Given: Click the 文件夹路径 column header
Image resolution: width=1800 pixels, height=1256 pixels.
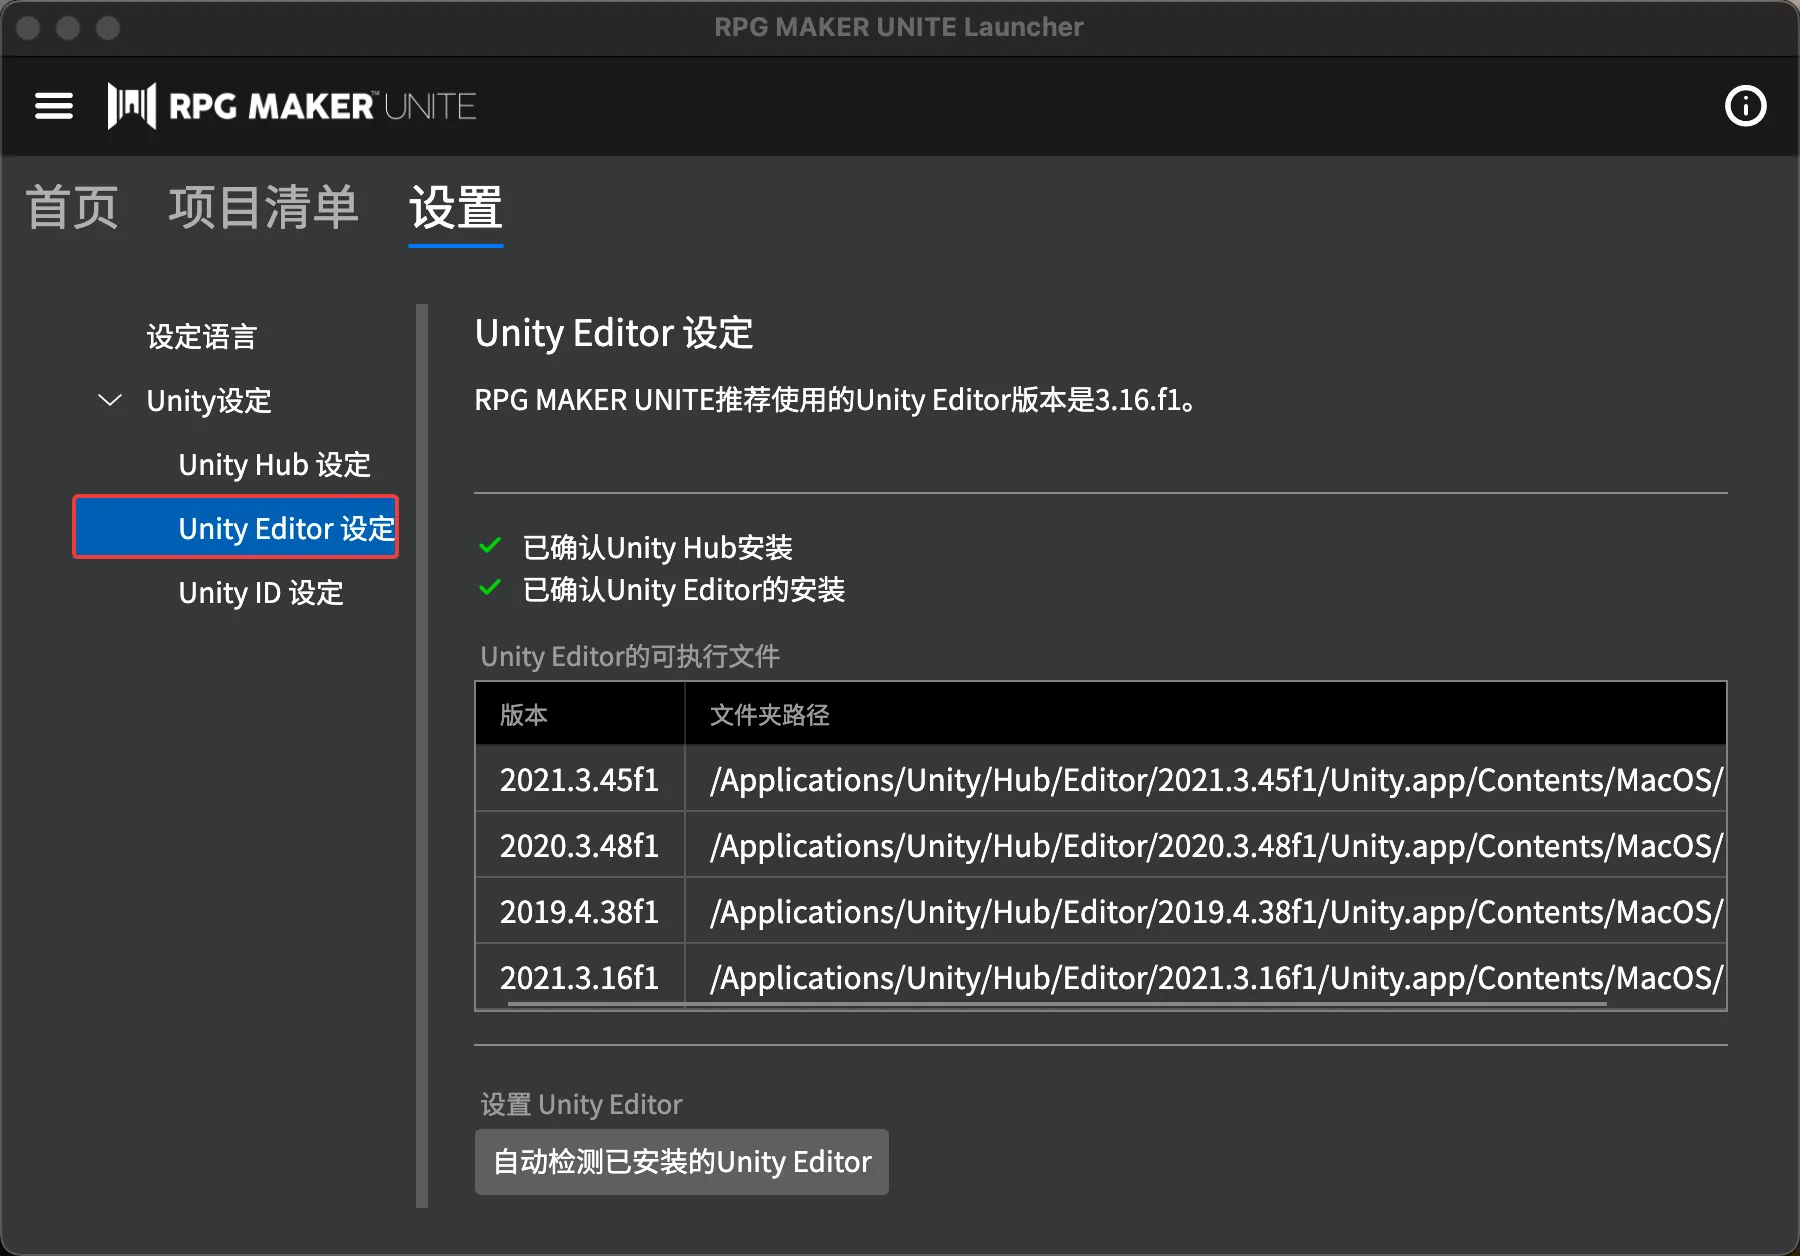Looking at the screenshot, I should [1206, 714].
